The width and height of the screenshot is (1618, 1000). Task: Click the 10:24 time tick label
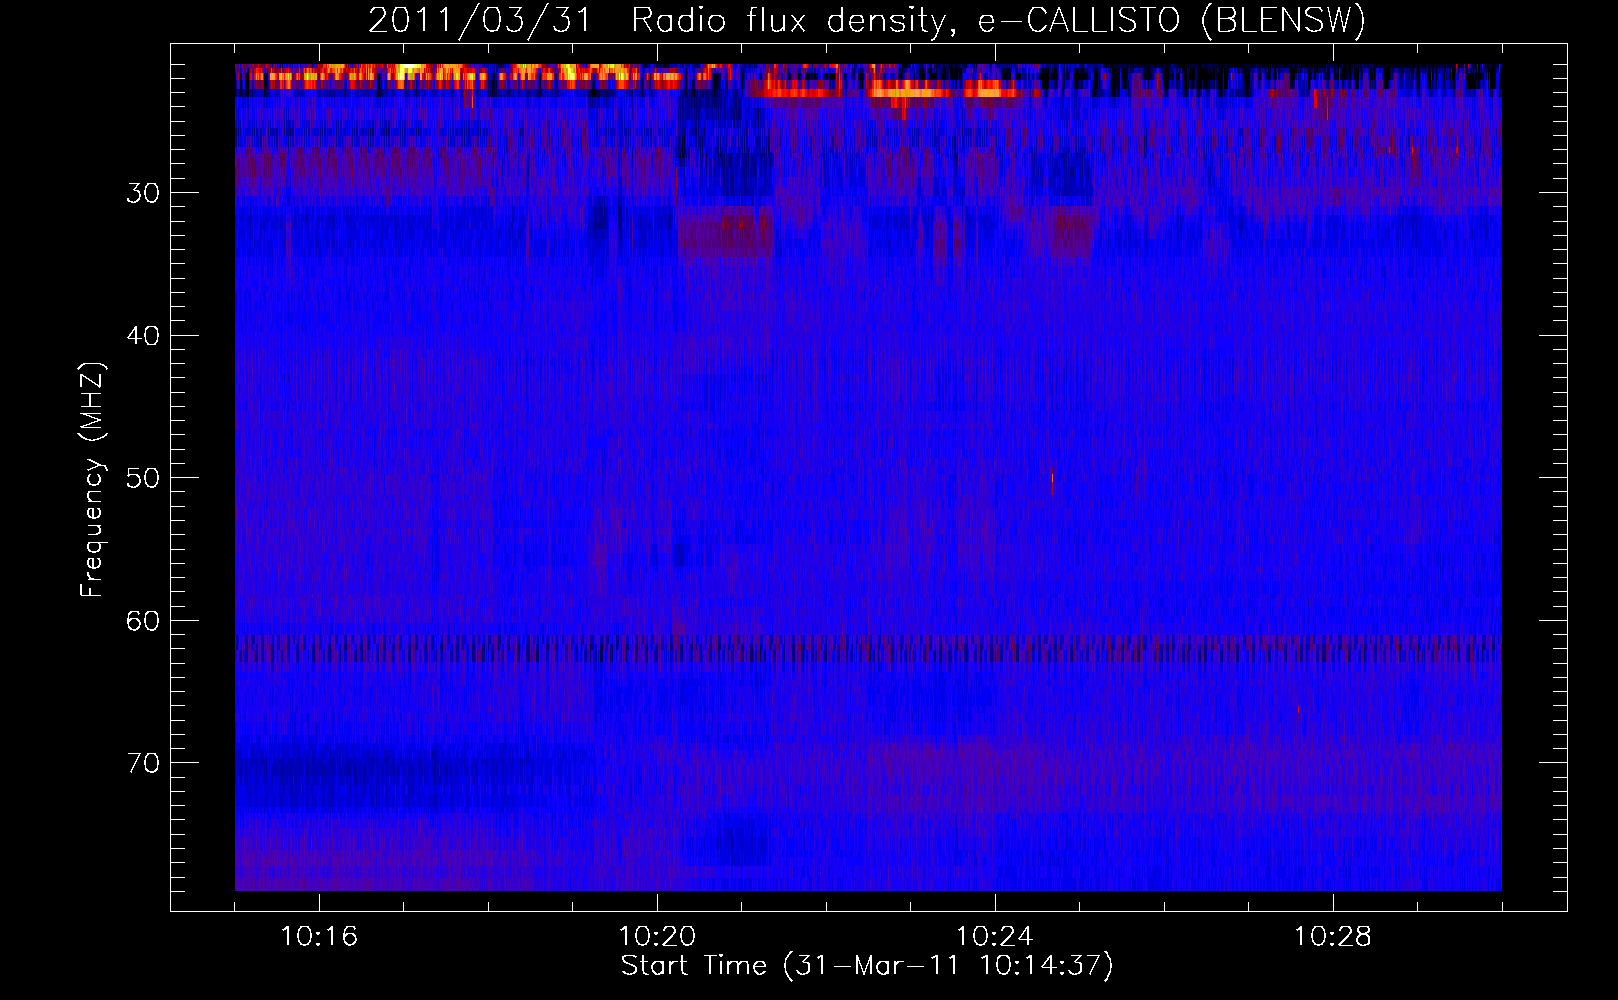pyautogui.click(x=995, y=937)
